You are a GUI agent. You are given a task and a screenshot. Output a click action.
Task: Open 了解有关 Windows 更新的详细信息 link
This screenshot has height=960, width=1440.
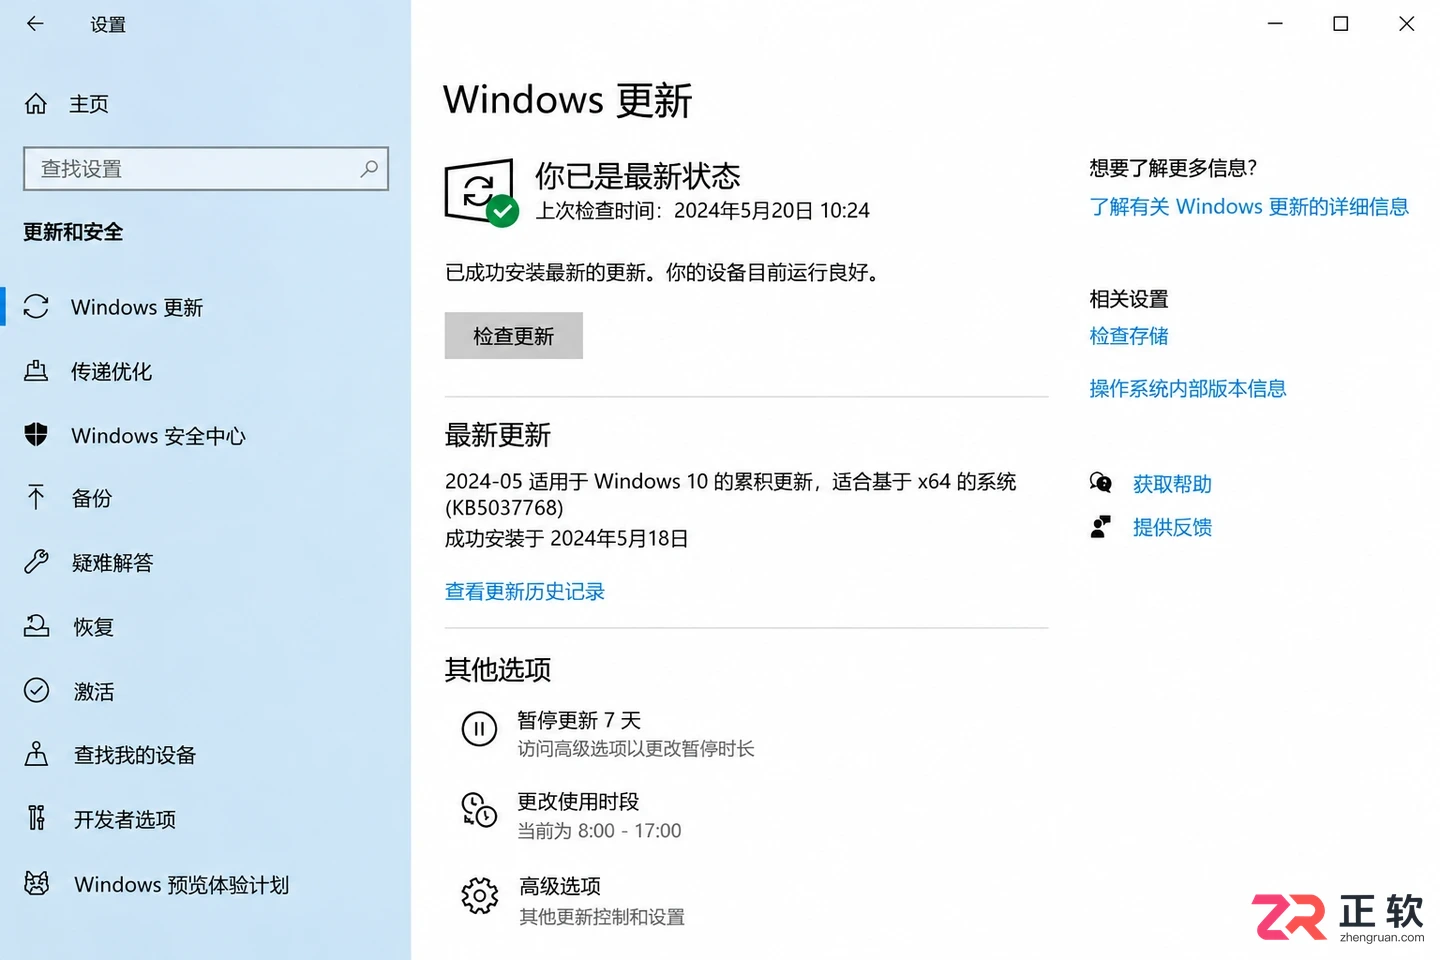(x=1249, y=207)
